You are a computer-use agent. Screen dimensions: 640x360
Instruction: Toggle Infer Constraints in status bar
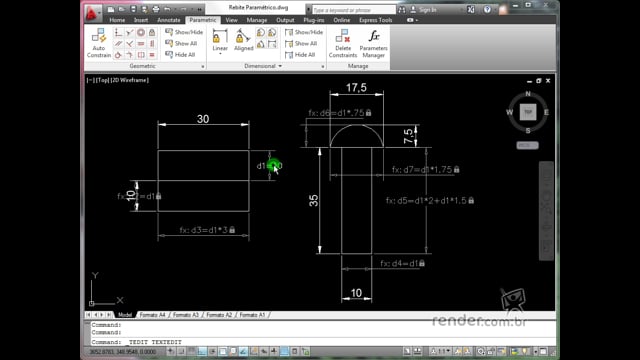coord(171,351)
